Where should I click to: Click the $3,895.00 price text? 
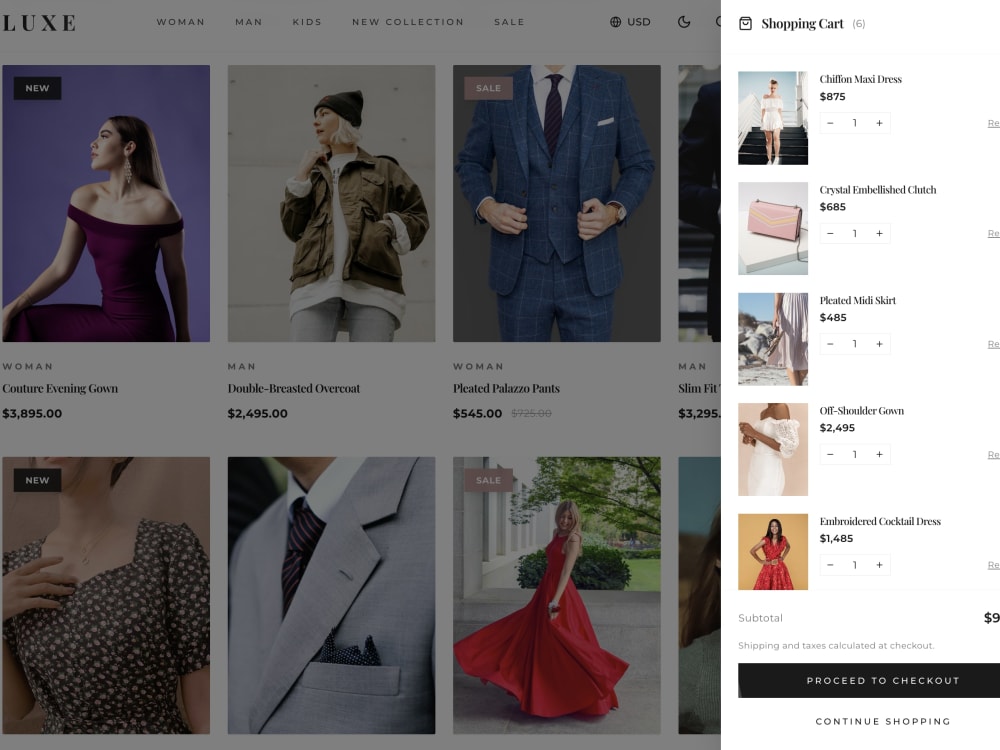tap(32, 413)
